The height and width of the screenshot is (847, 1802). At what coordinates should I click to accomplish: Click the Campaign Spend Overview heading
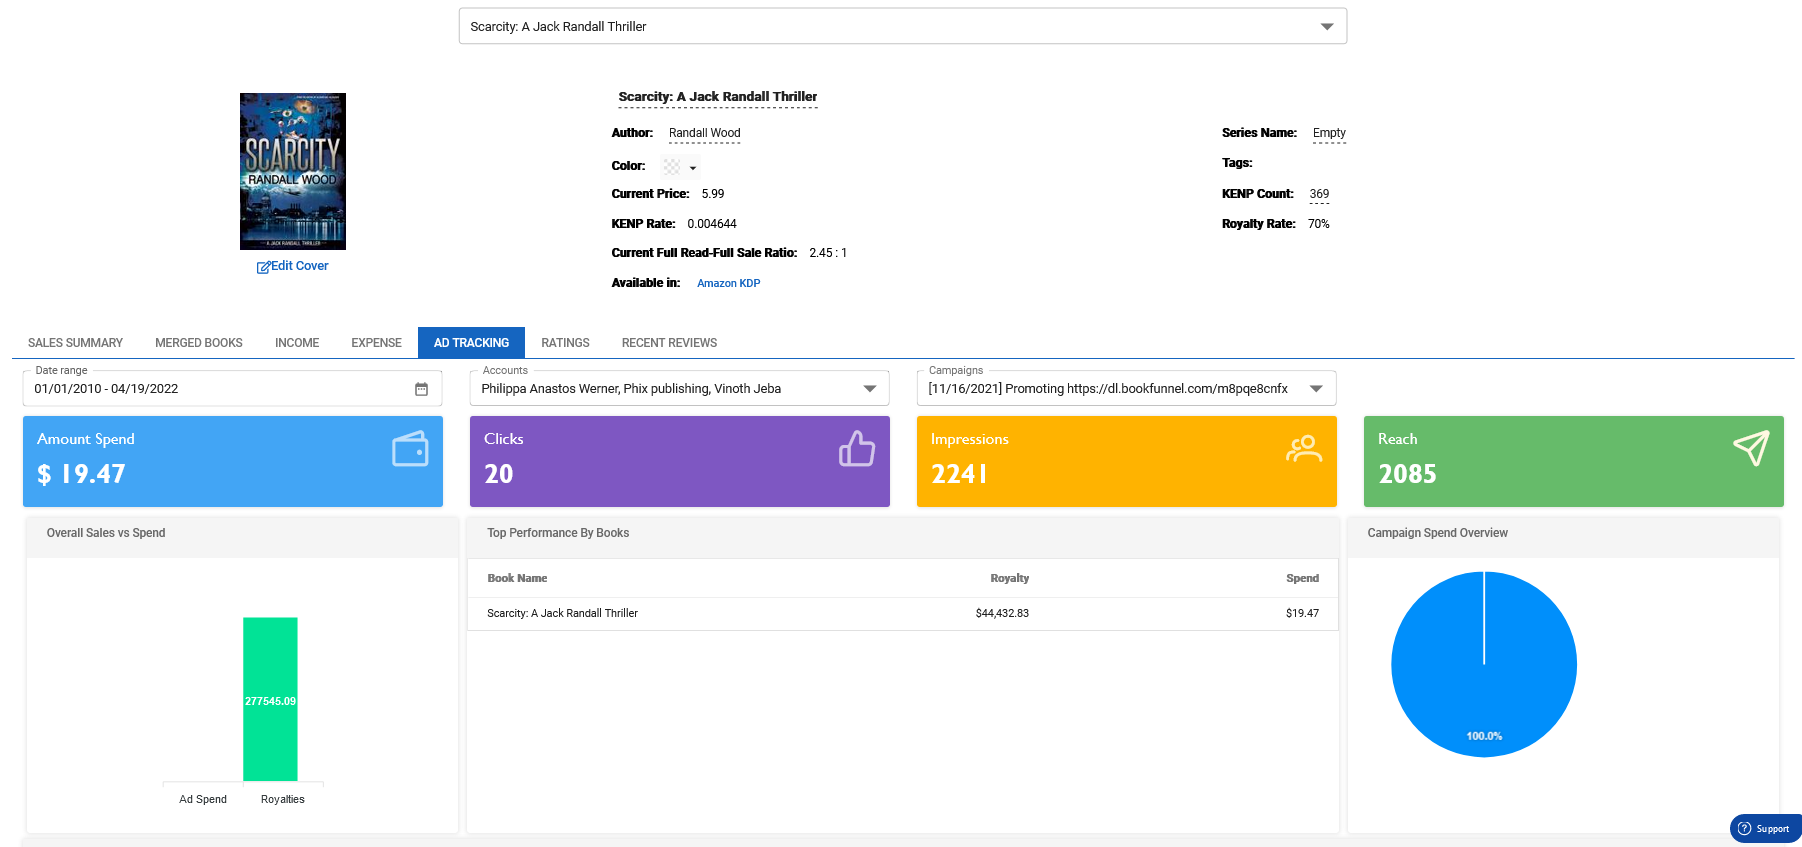point(1437,533)
